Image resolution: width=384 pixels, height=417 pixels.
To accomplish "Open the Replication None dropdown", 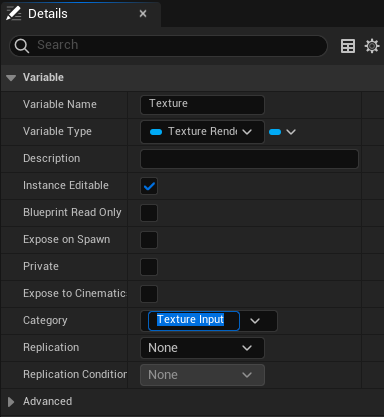I will tap(203, 348).
